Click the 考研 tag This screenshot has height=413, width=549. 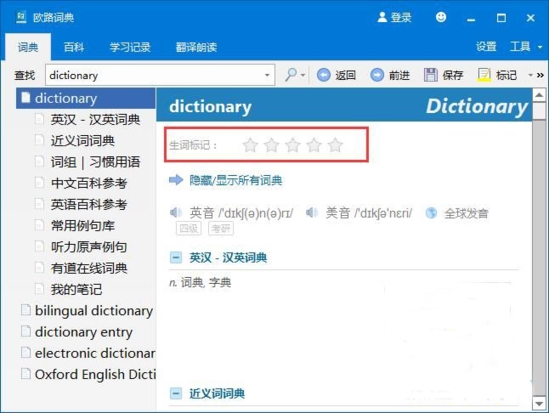click(221, 229)
